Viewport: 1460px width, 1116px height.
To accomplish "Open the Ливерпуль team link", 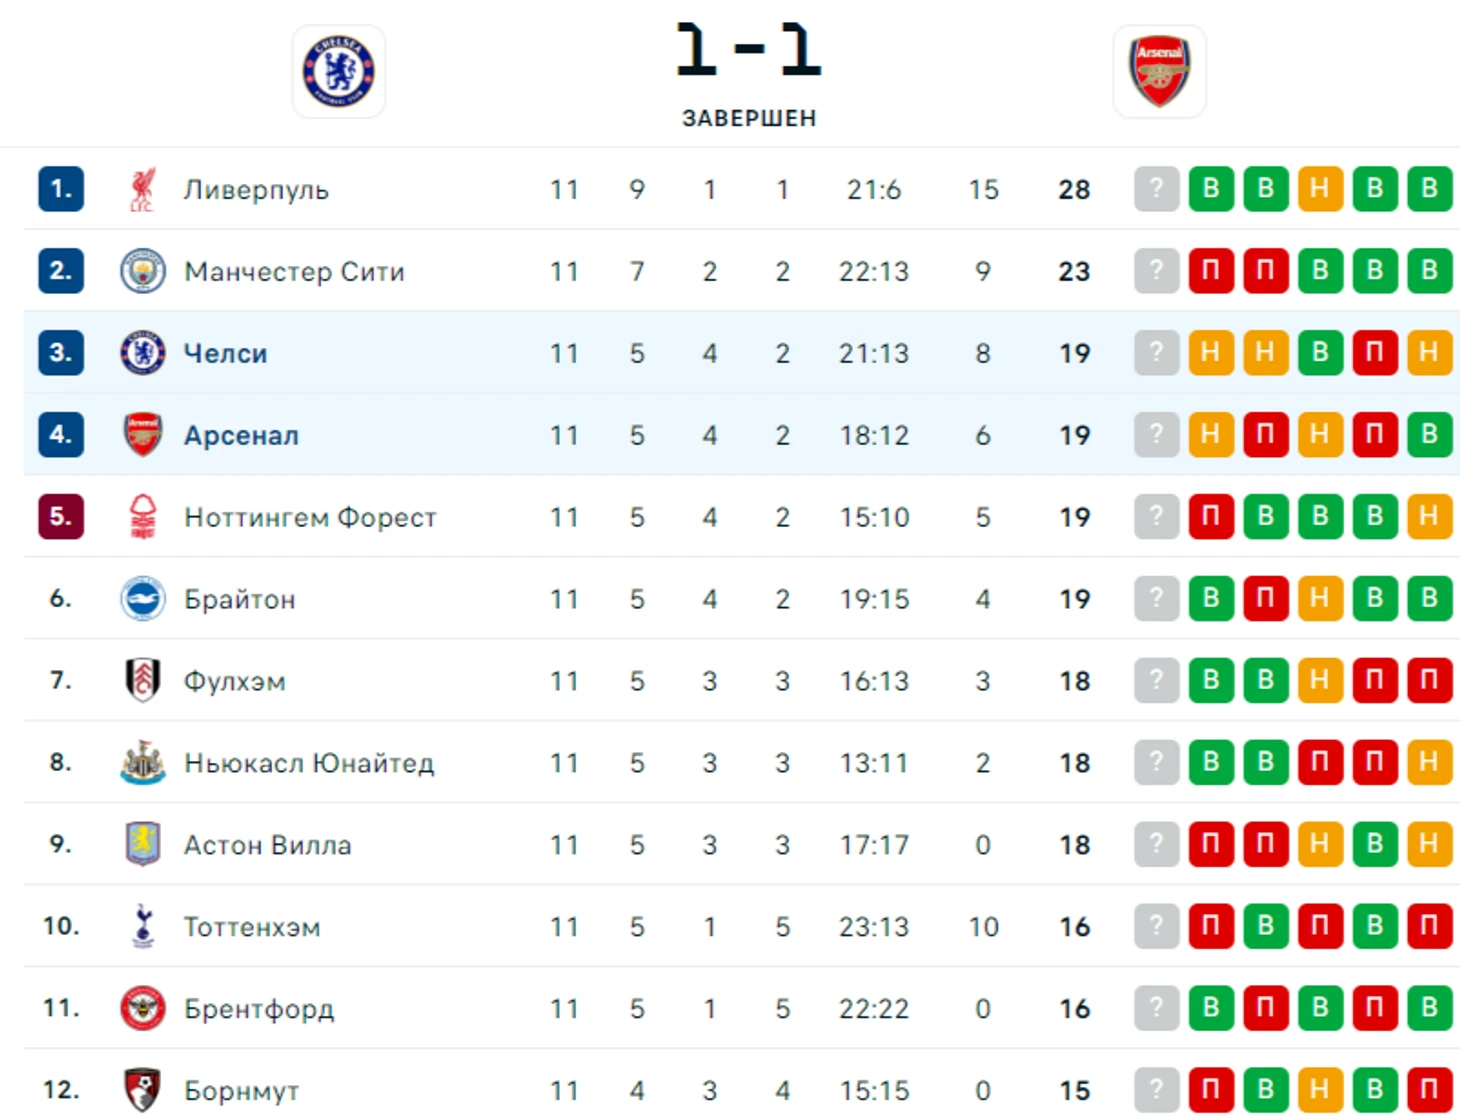I will tap(256, 190).
